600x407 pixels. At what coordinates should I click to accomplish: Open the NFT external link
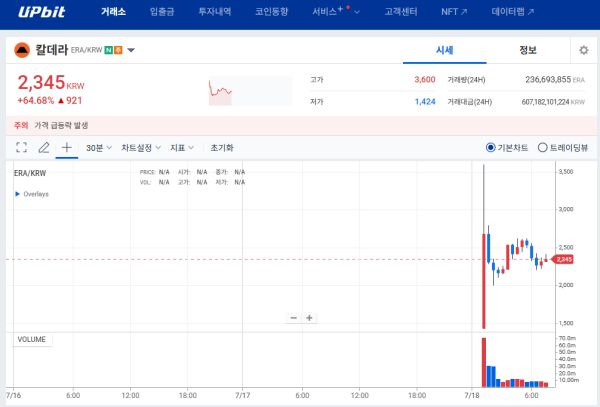[x=454, y=11]
